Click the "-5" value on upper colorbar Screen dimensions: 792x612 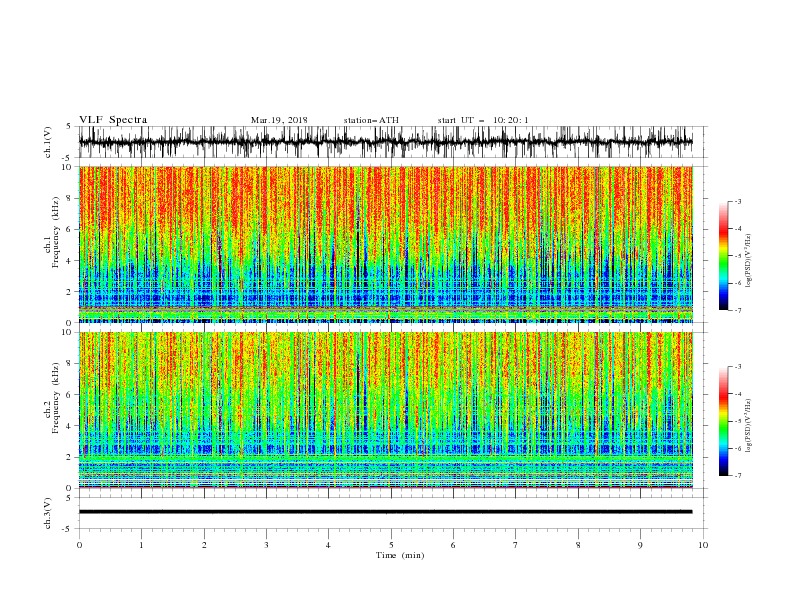[738, 256]
